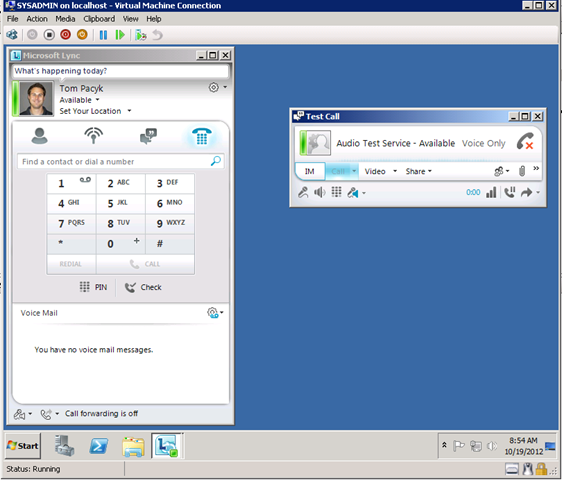Screen dimensions: 562x480
Task: Open the Call button dropdown arrow
Action: pyautogui.click(x=354, y=171)
